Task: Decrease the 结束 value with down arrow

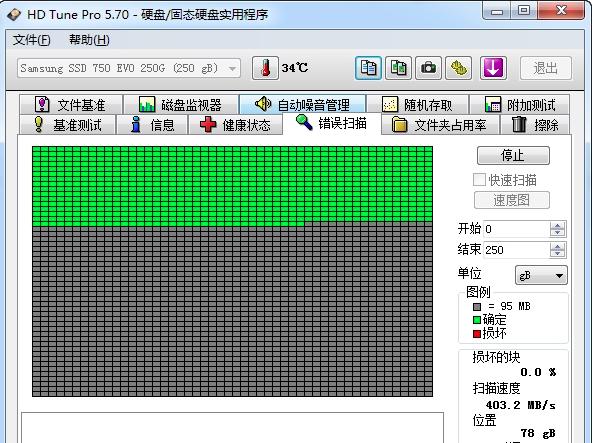Action: pos(557,254)
